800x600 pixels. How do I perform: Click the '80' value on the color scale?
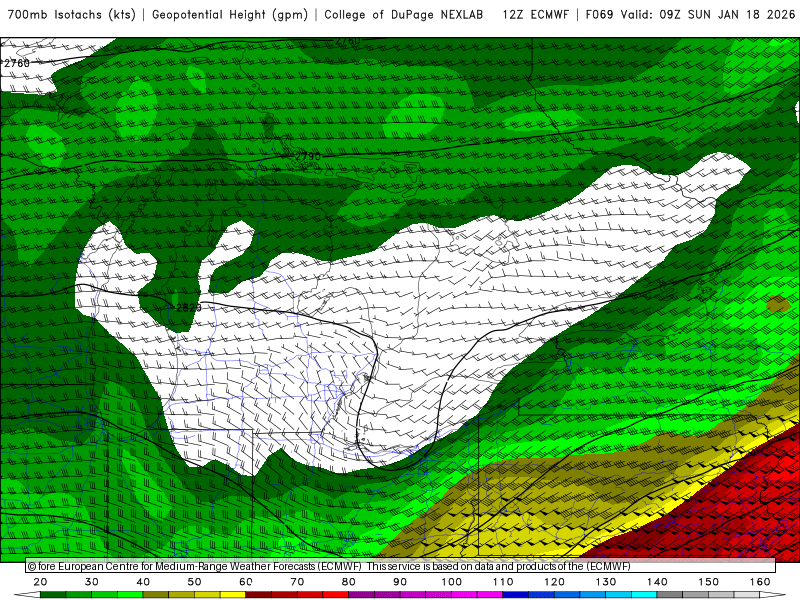coord(348,582)
